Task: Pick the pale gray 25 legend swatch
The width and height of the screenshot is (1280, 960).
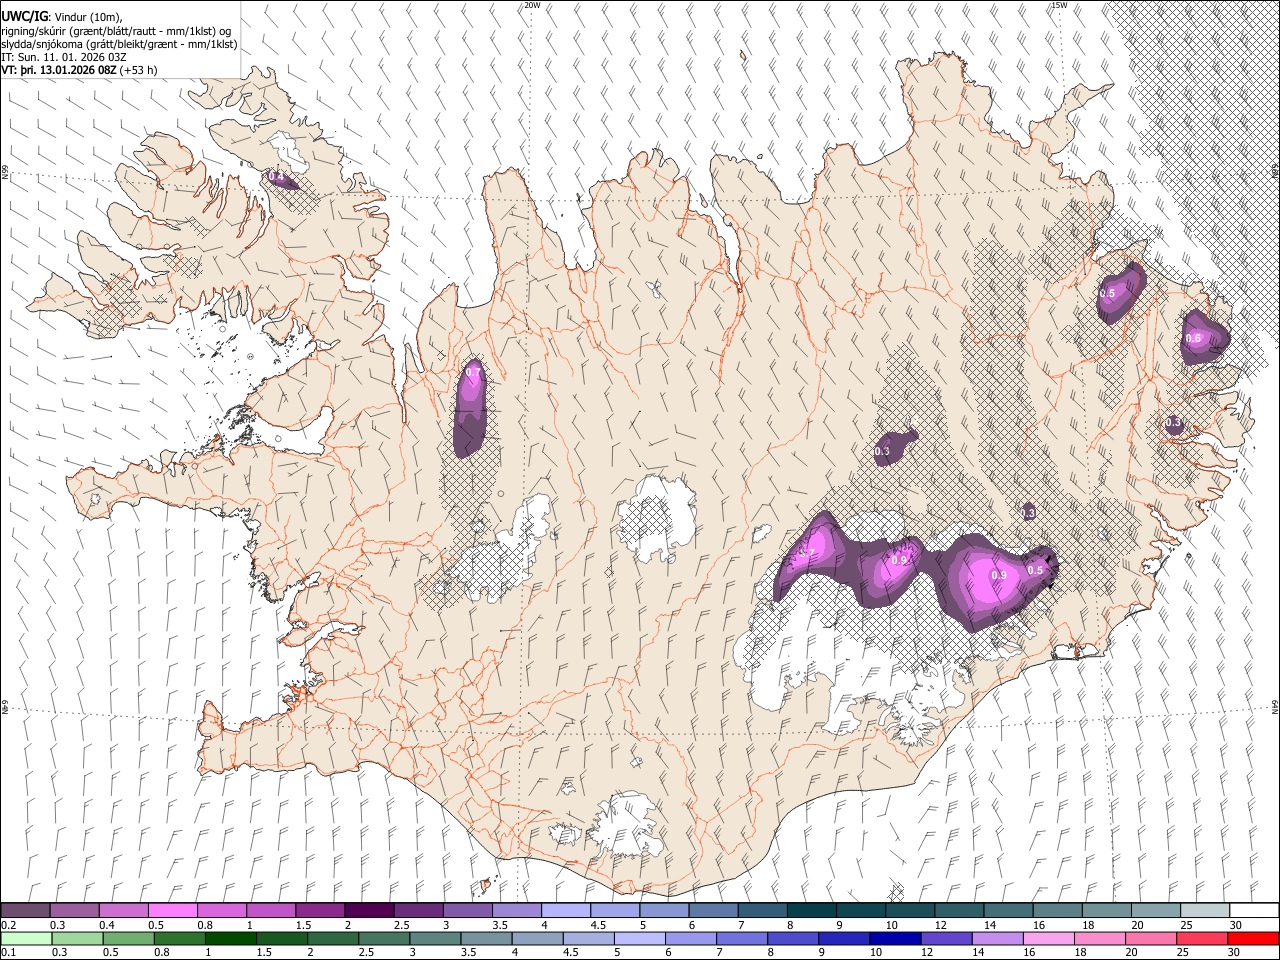Action: [x=1205, y=911]
